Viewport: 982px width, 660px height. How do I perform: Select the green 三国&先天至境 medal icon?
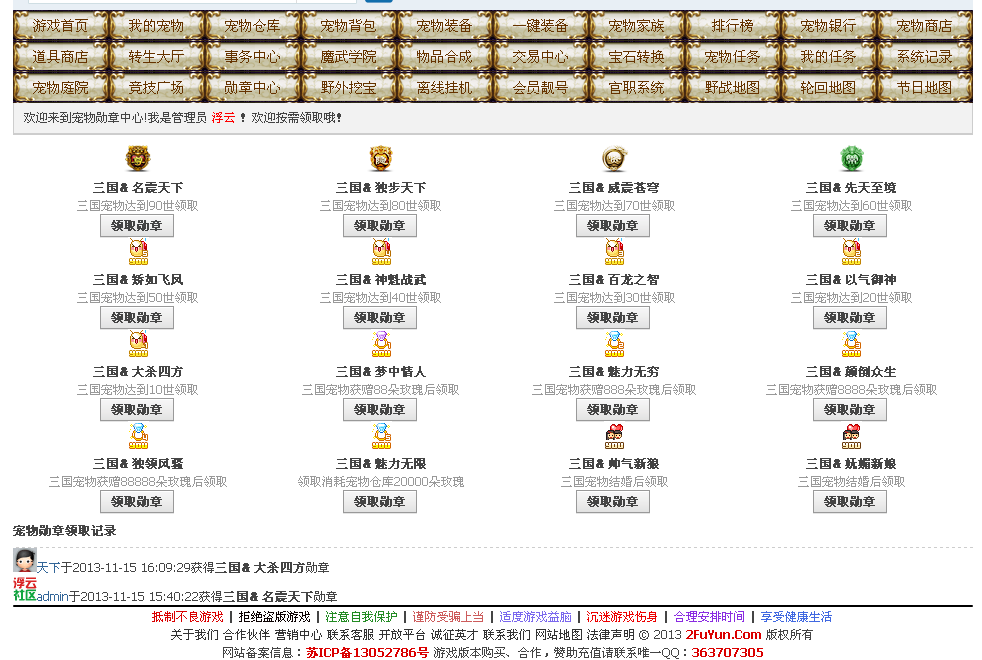coord(850,158)
